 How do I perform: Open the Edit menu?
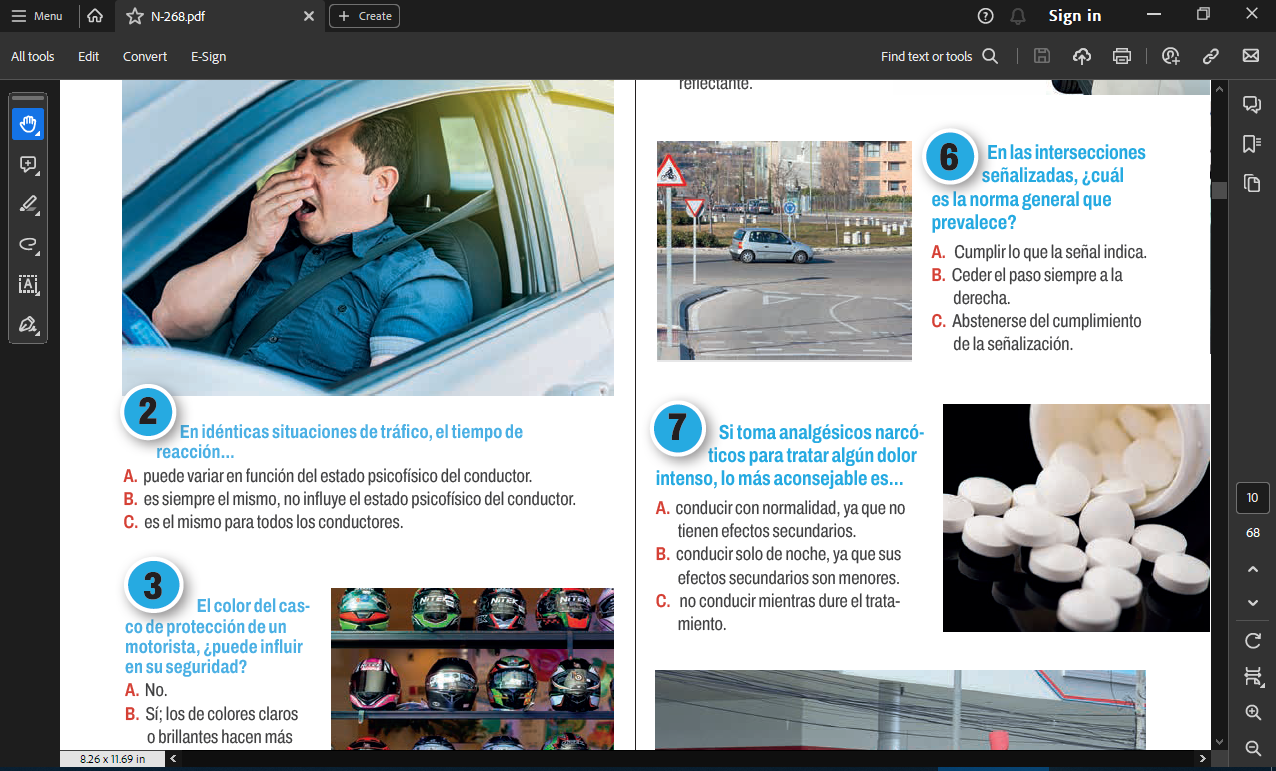(x=89, y=56)
